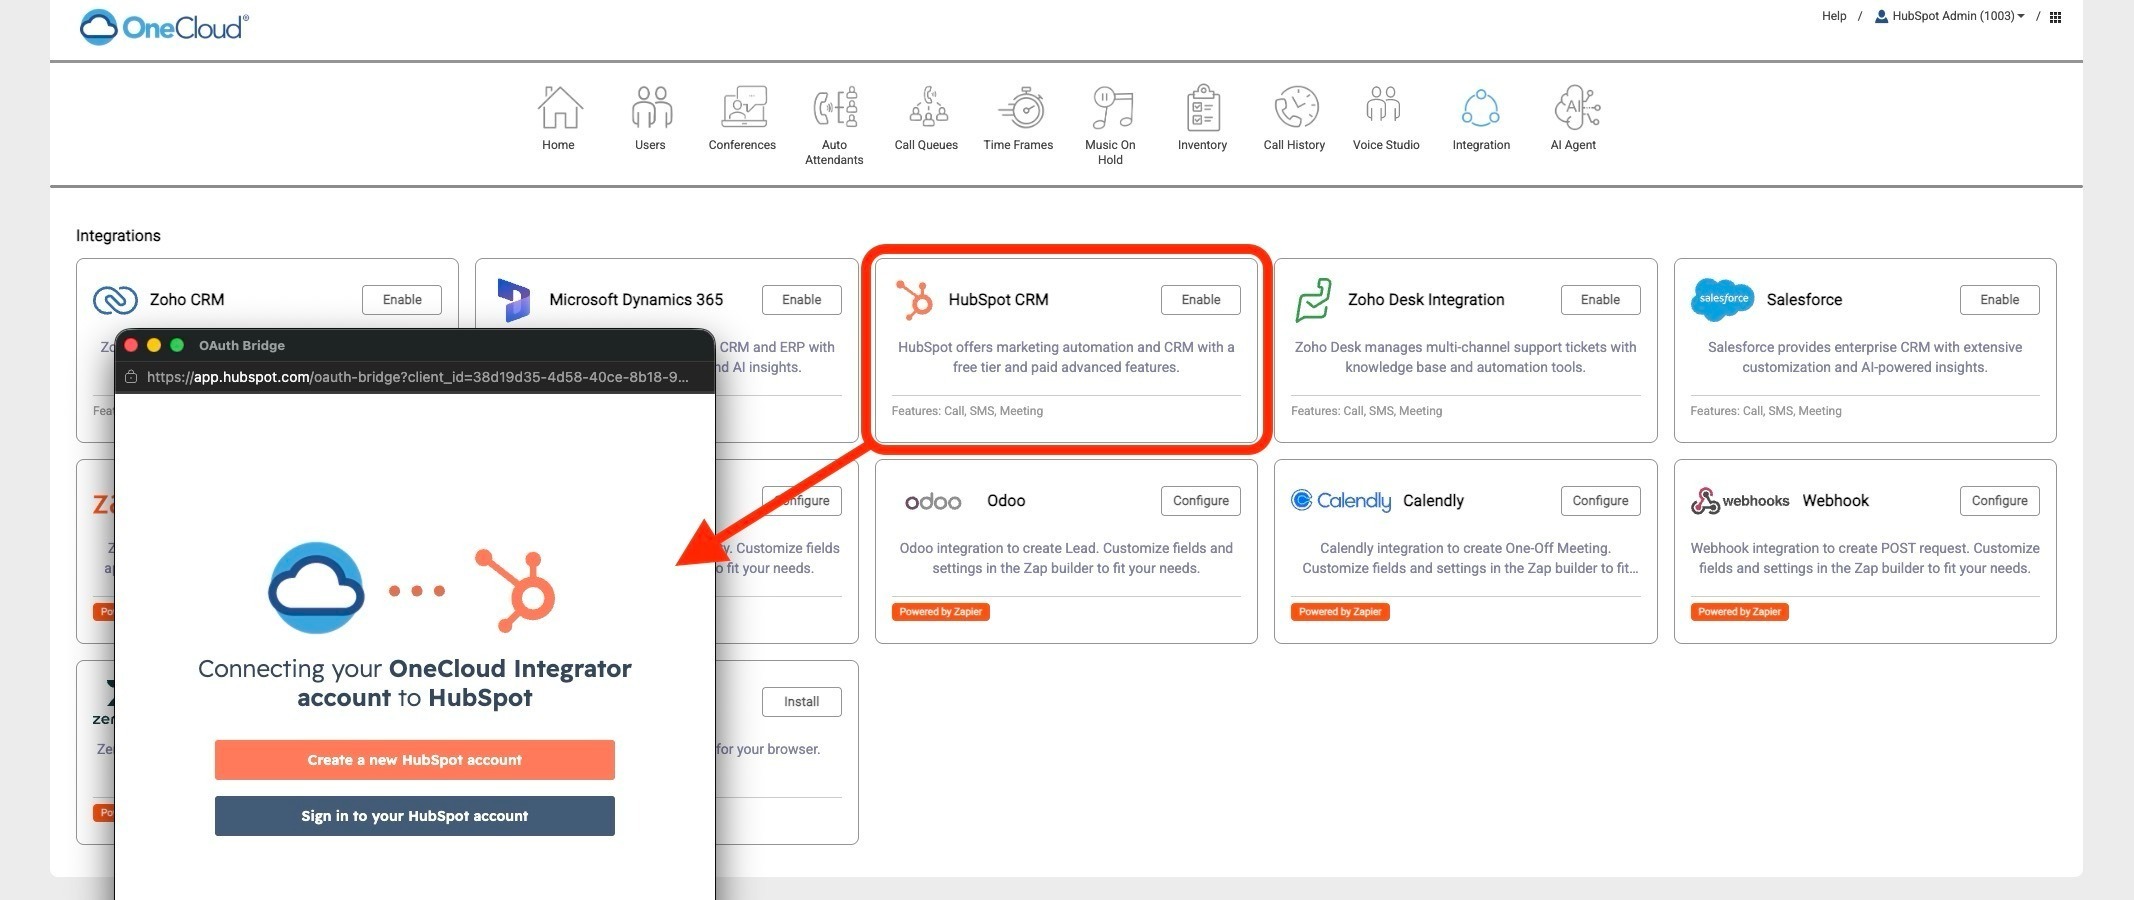Open Call Queues icon
Image resolution: width=2134 pixels, height=900 pixels.
pos(927,108)
